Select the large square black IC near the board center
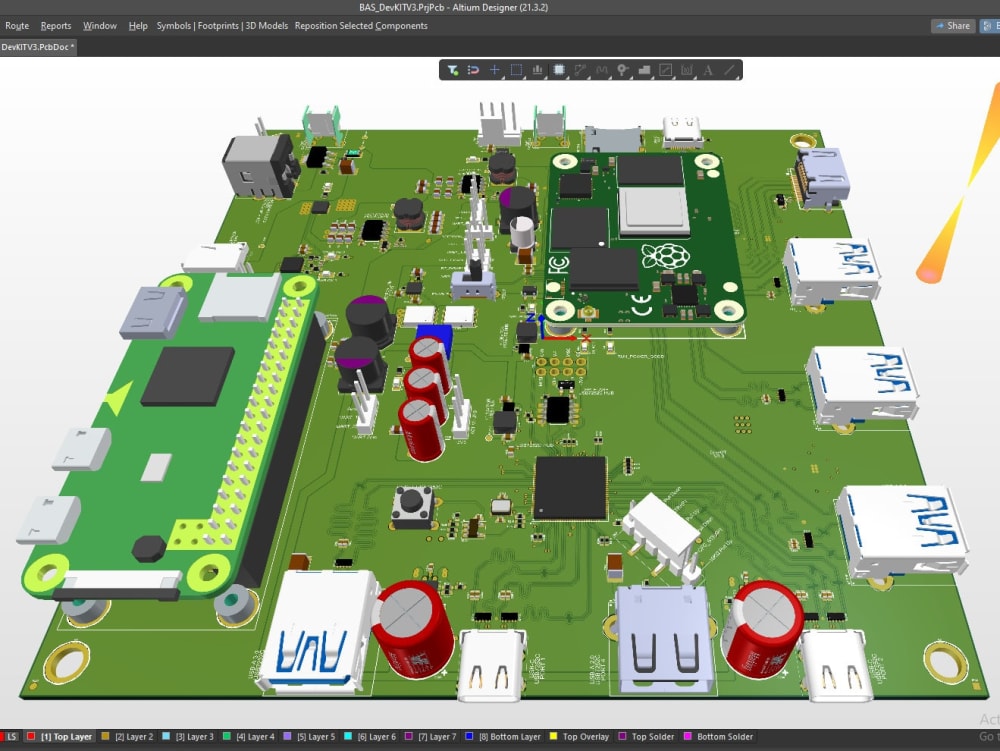 [x=570, y=488]
